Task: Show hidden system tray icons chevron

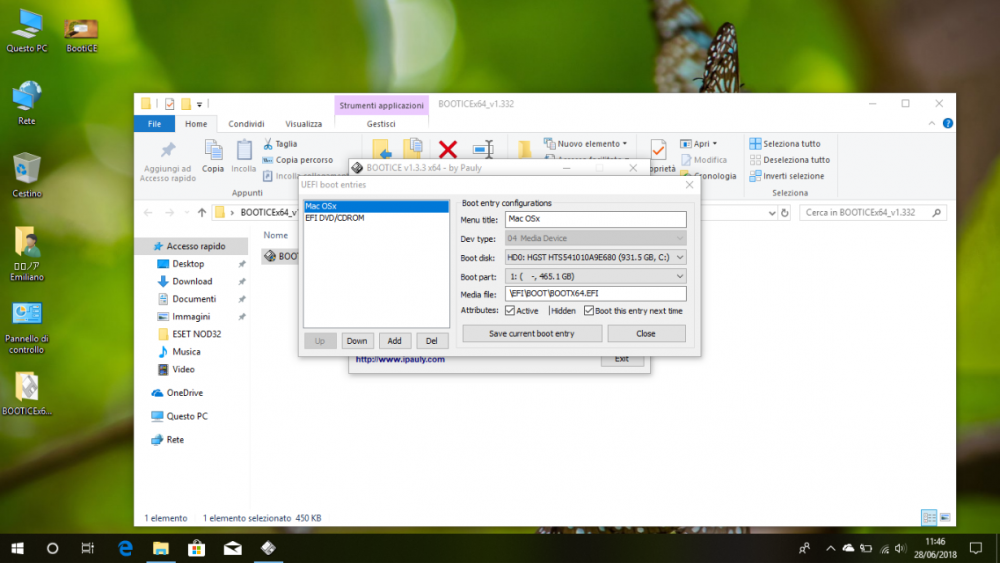Action: click(830, 548)
